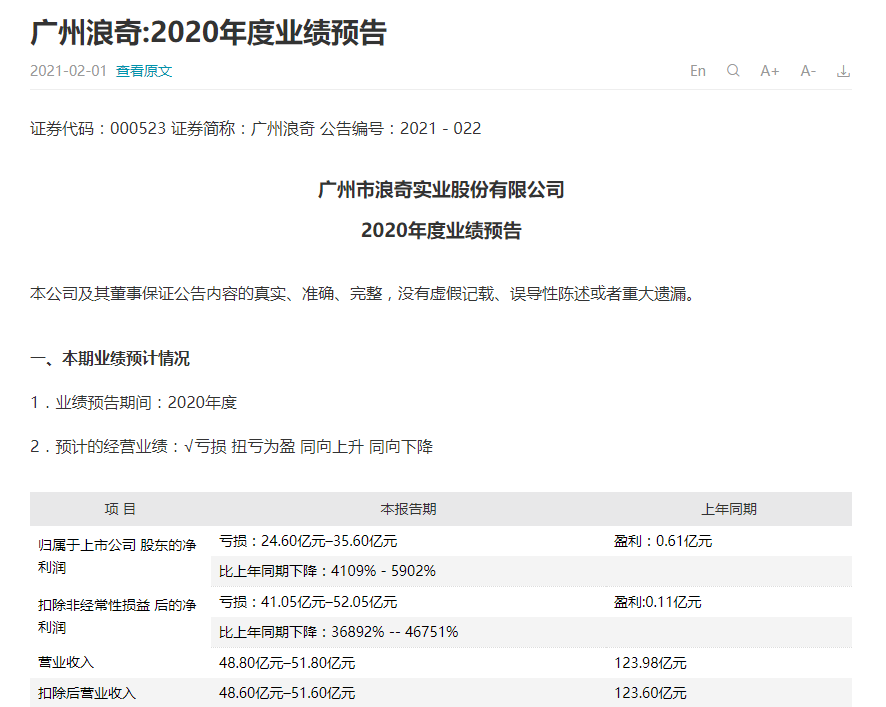
Task: Click the cell 比上年同期下降：4109% - 5902%
Action: click(x=327, y=571)
